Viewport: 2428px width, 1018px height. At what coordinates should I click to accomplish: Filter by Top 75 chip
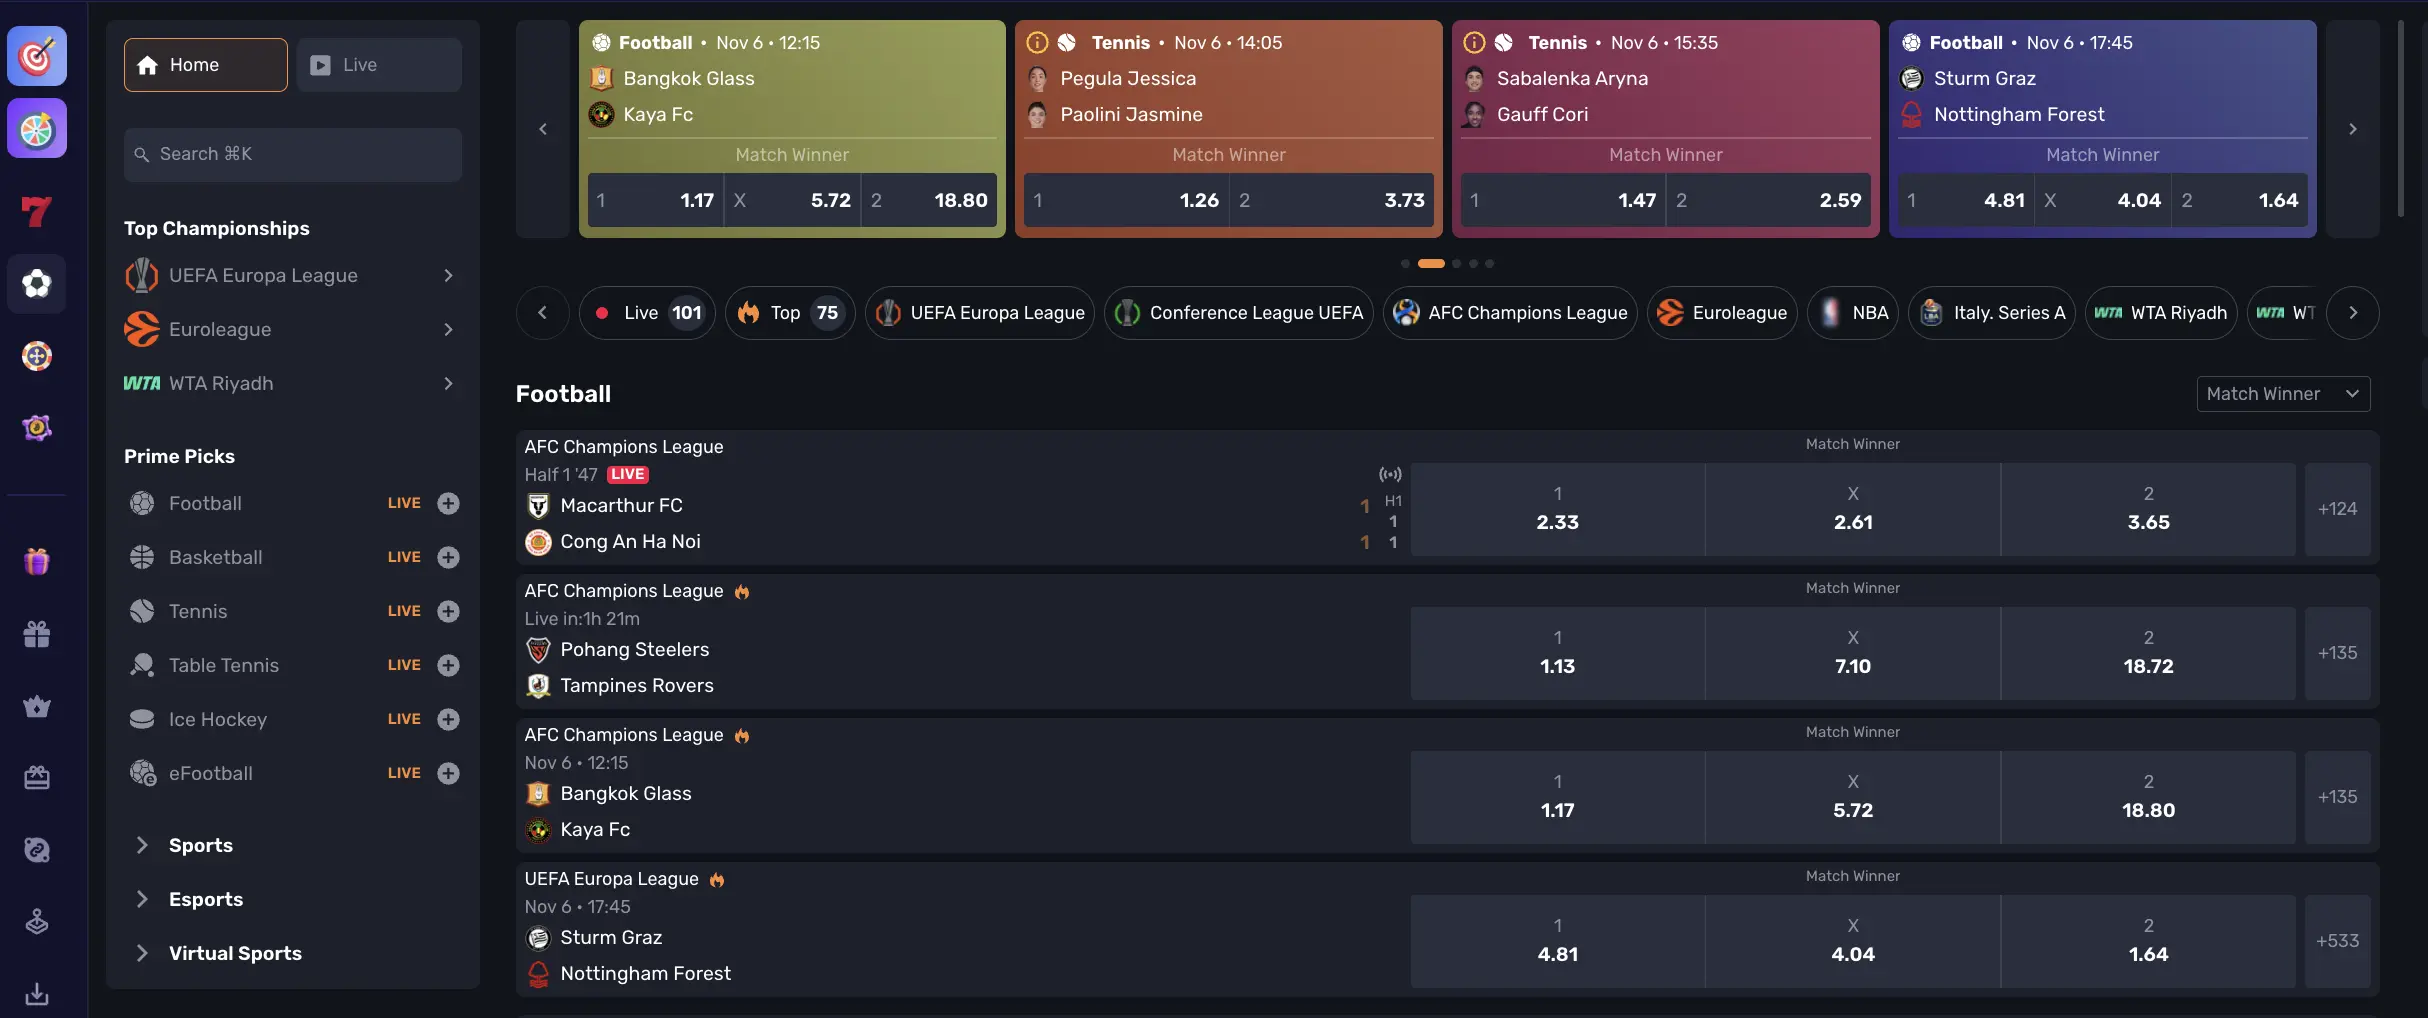click(790, 313)
